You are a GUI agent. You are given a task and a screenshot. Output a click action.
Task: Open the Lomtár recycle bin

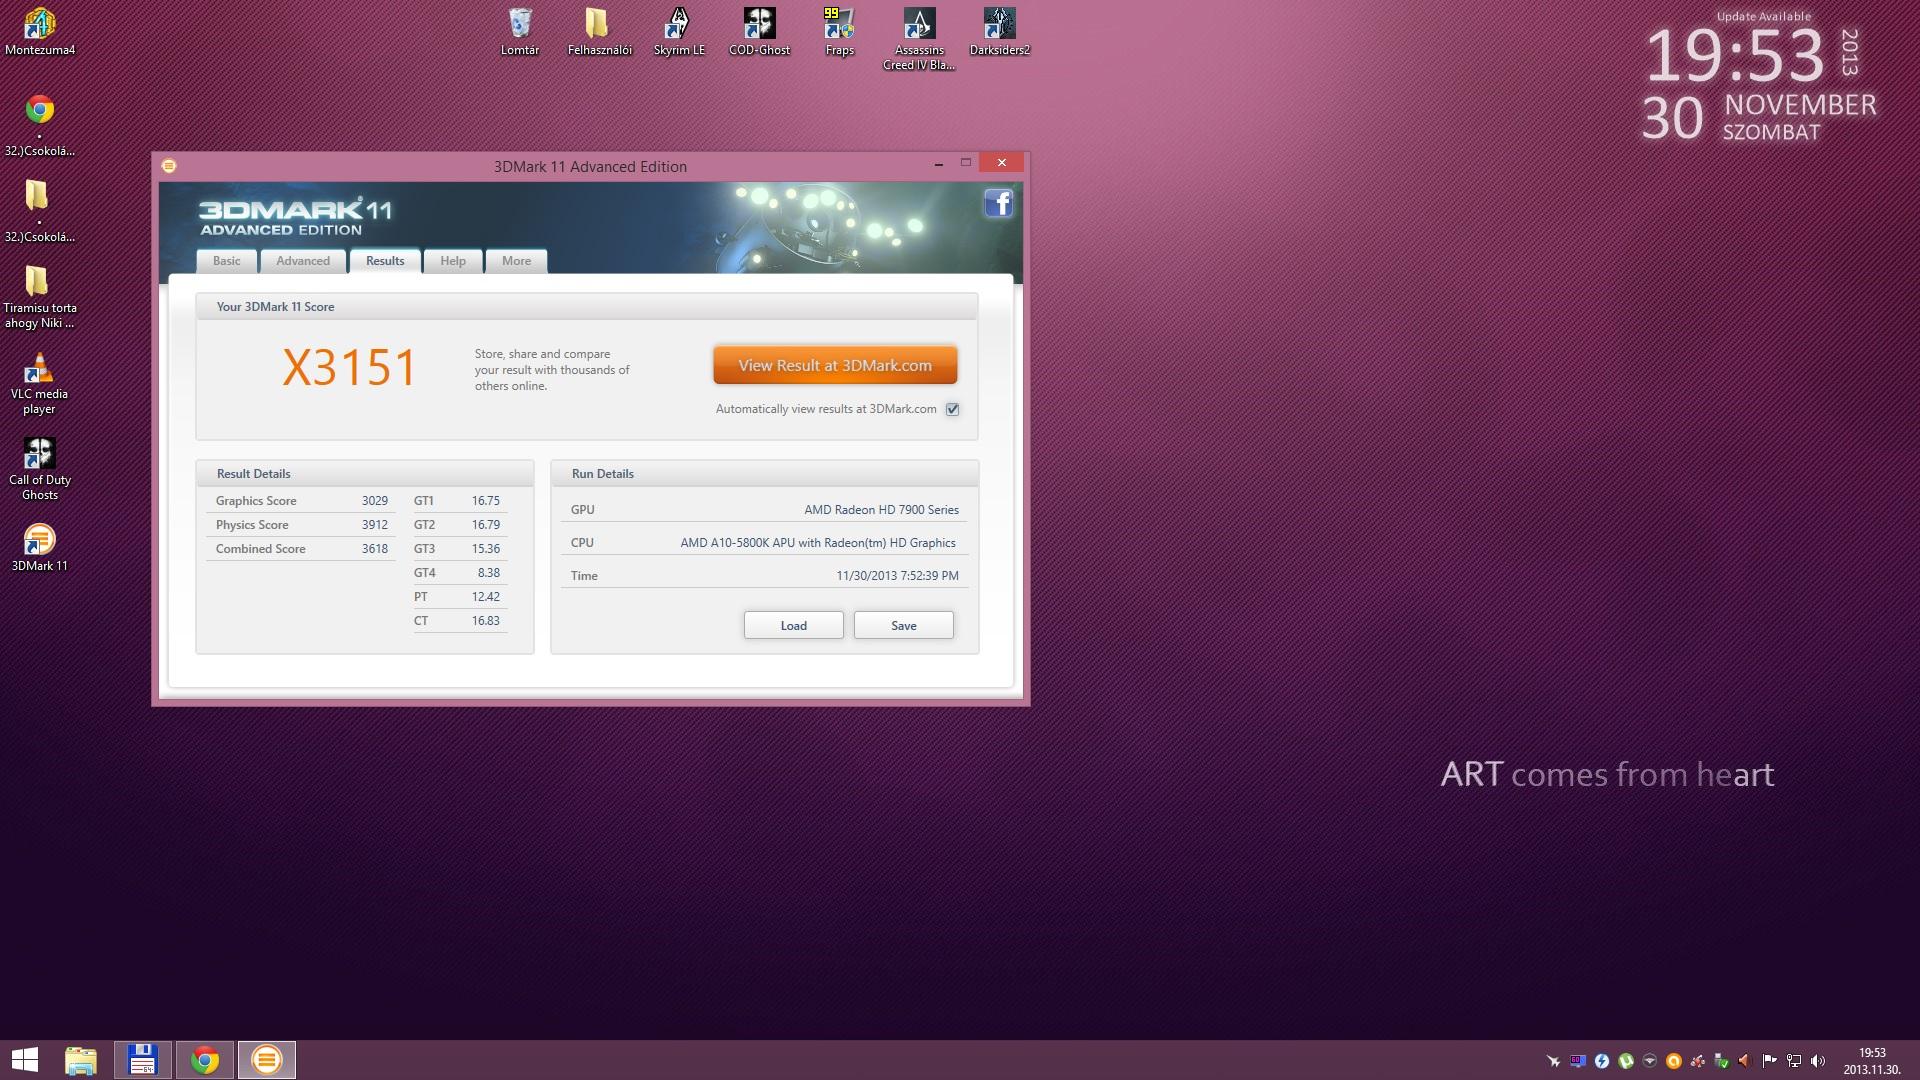[x=520, y=25]
